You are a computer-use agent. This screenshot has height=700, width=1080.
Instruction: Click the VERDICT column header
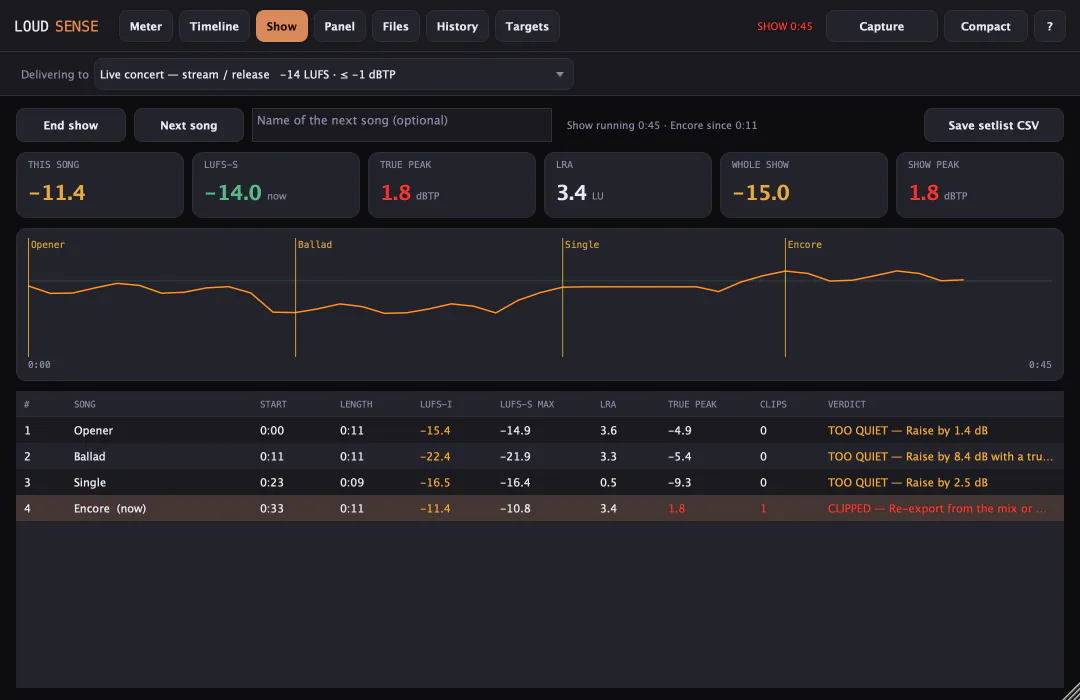click(x=847, y=404)
